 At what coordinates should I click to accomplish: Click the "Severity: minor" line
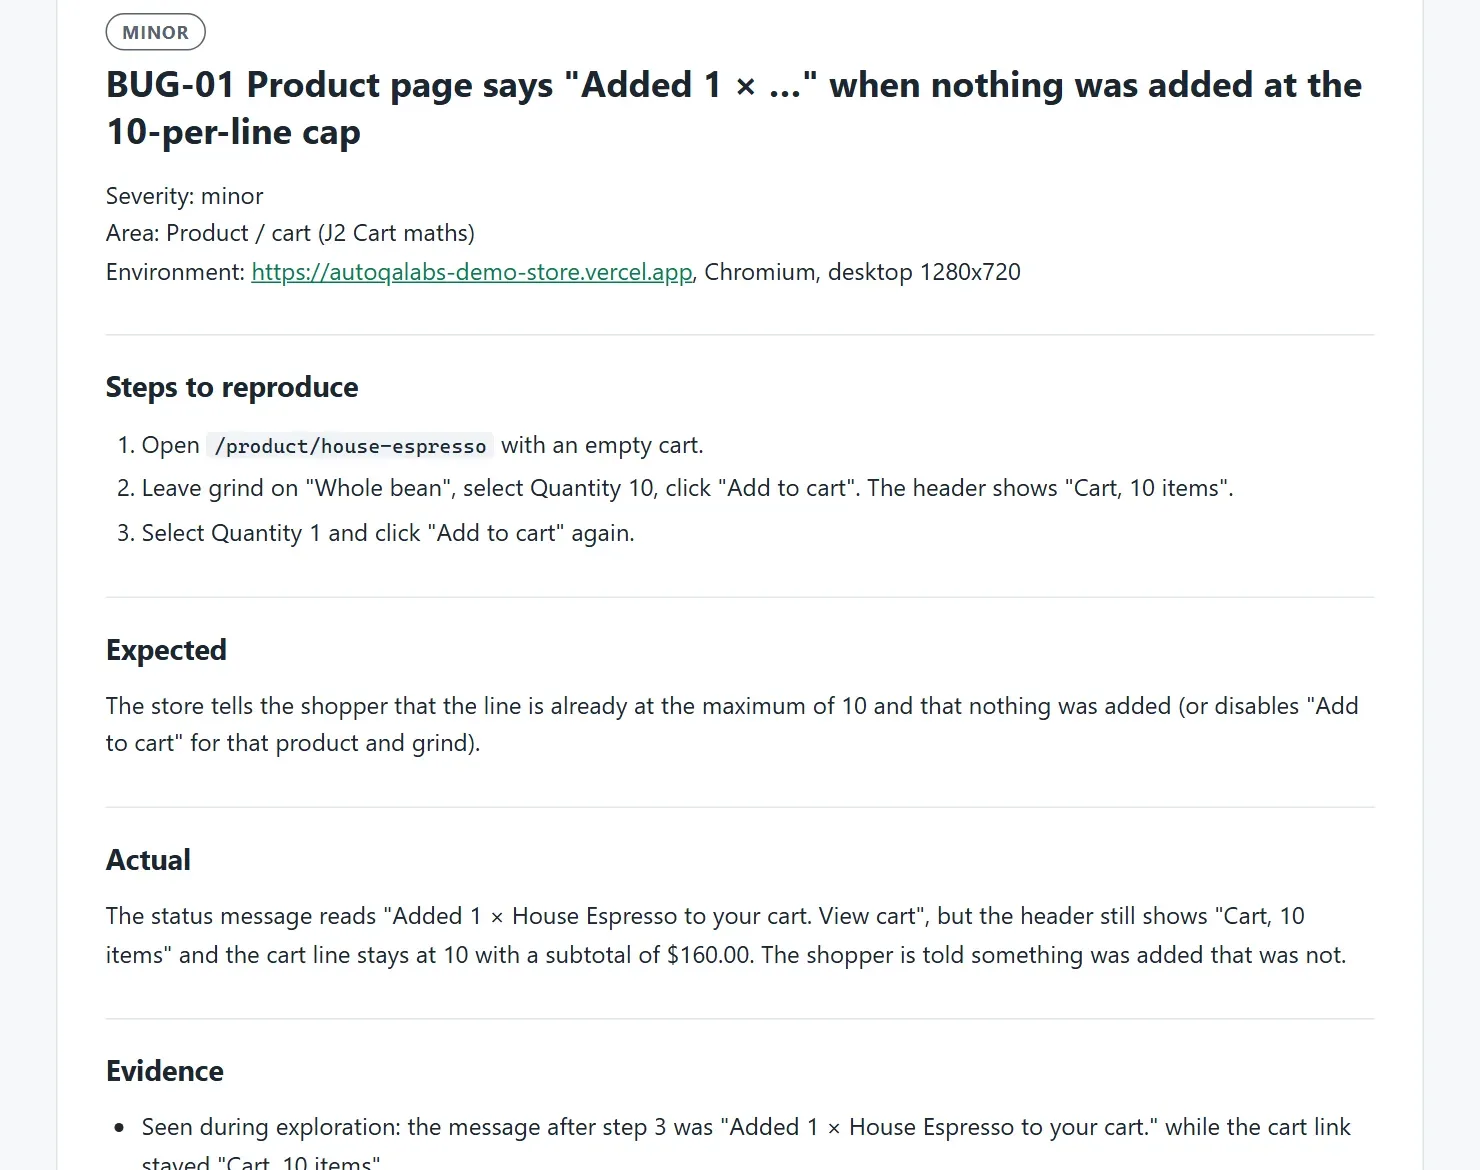(x=185, y=196)
